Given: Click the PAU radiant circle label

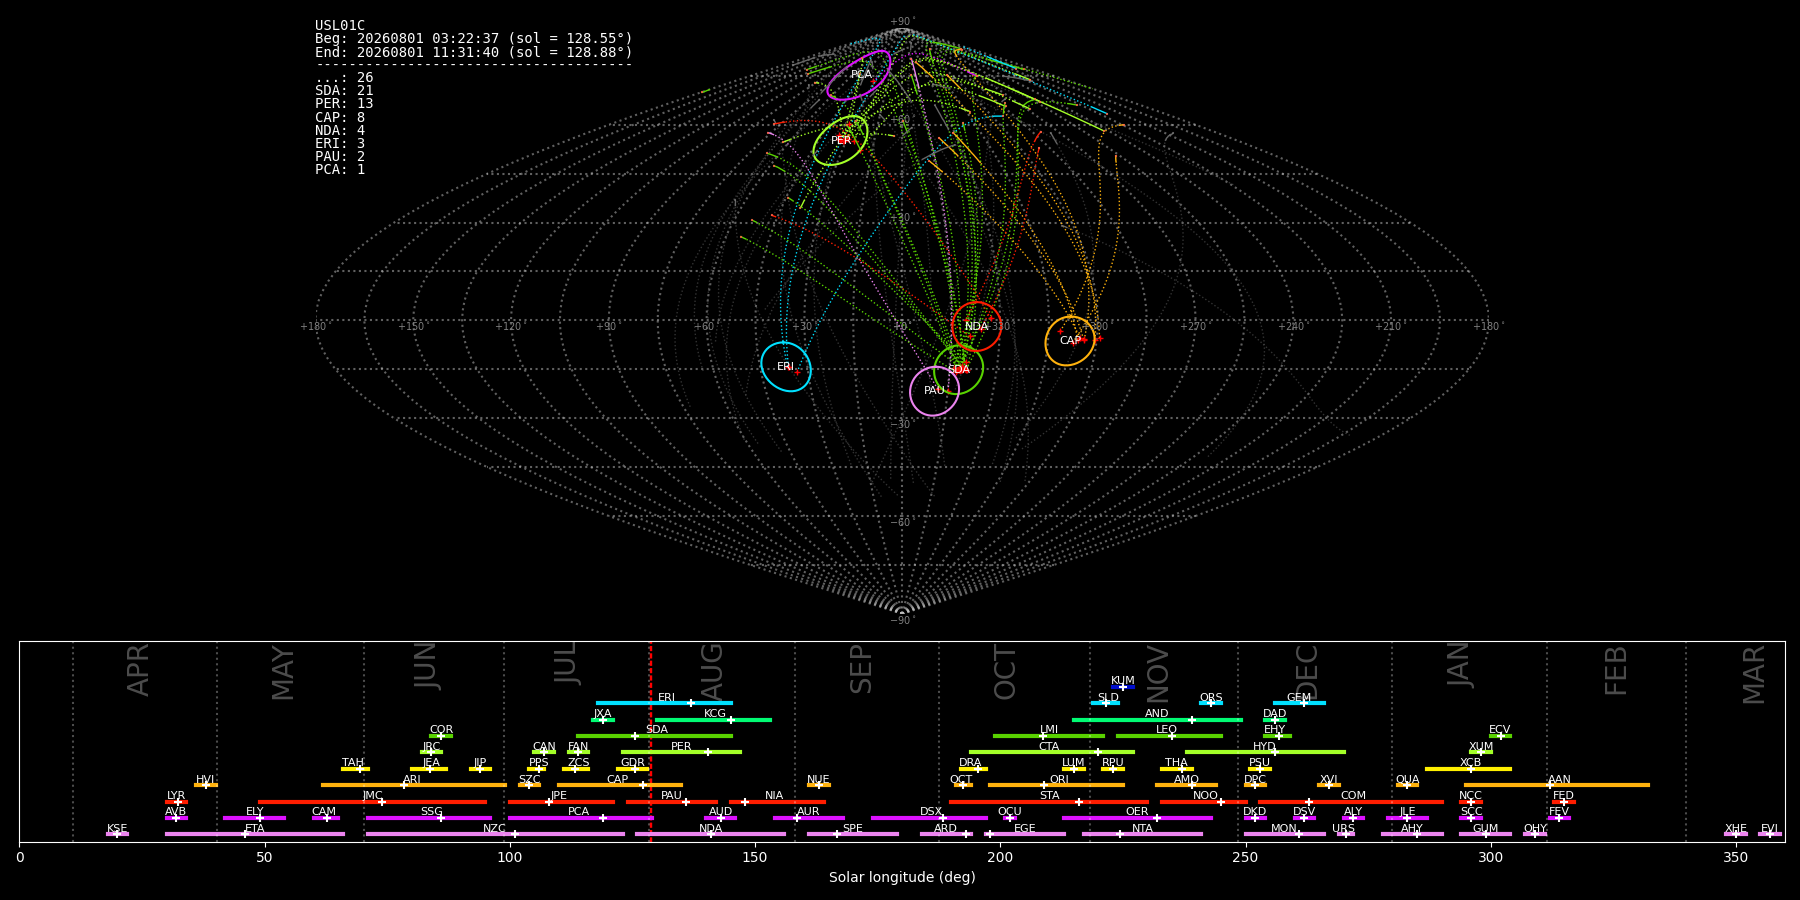Looking at the screenshot, I should point(934,391).
